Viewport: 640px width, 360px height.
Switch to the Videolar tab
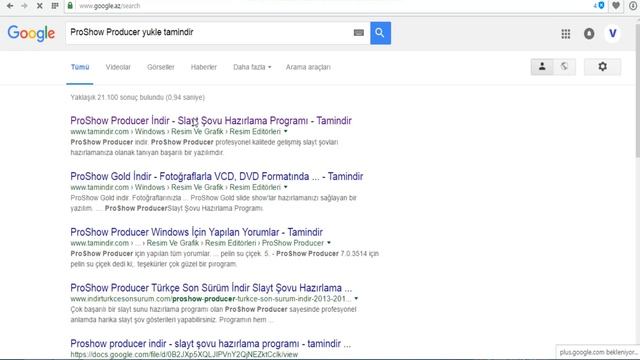tap(118, 67)
